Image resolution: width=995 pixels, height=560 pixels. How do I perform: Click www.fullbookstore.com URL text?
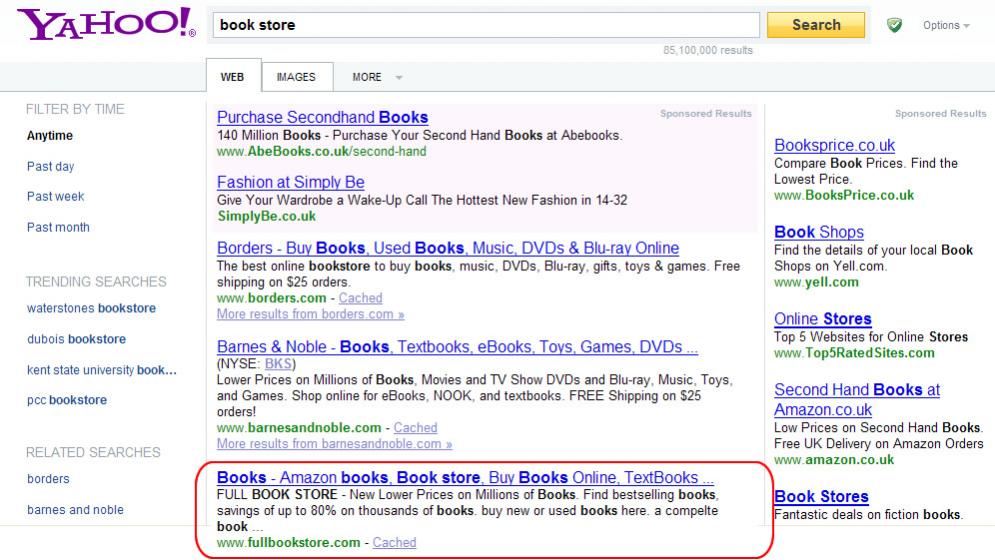[289, 543]
